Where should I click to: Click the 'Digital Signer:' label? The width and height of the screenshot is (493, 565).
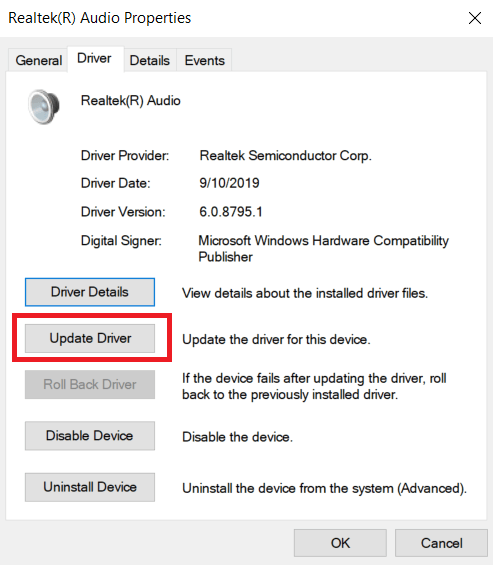tap(121, 241)
